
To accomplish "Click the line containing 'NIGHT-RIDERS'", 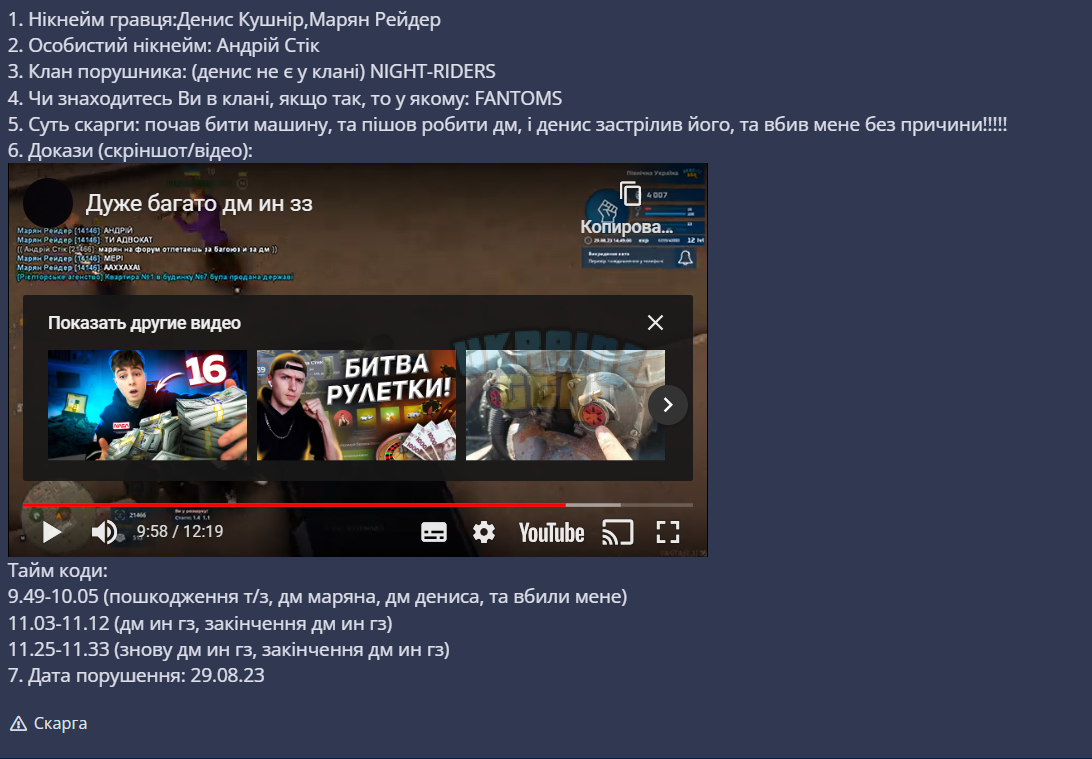I will click(251, 72).
